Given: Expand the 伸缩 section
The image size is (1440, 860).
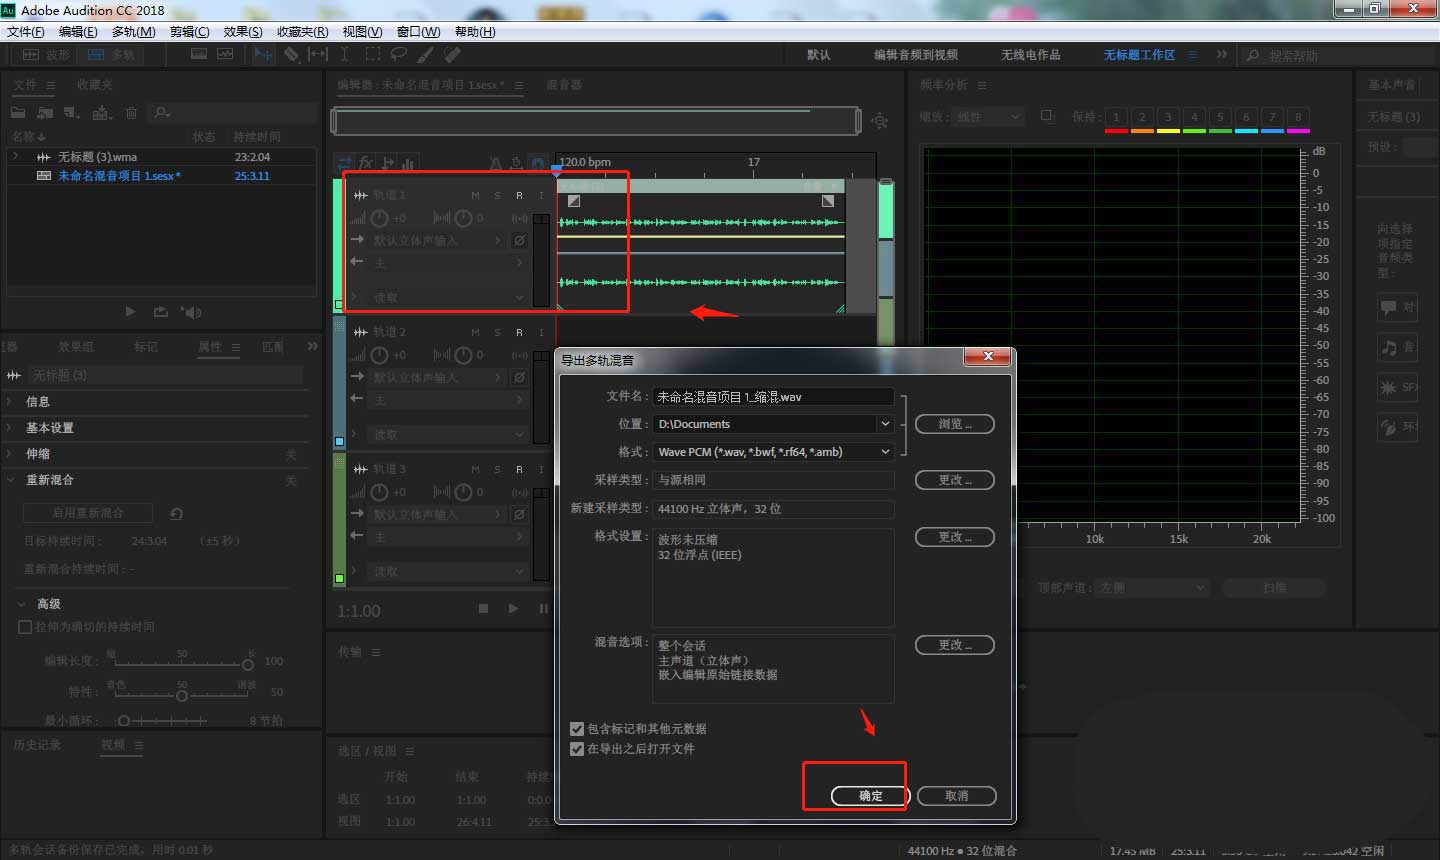Looking at the screenshot, I should [10, 454].
